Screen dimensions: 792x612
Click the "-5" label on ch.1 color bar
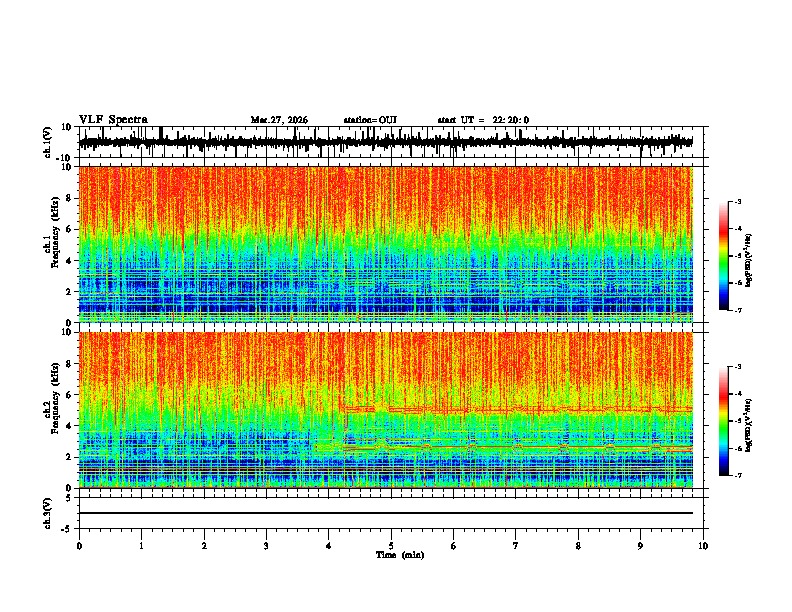click(738, 256)
